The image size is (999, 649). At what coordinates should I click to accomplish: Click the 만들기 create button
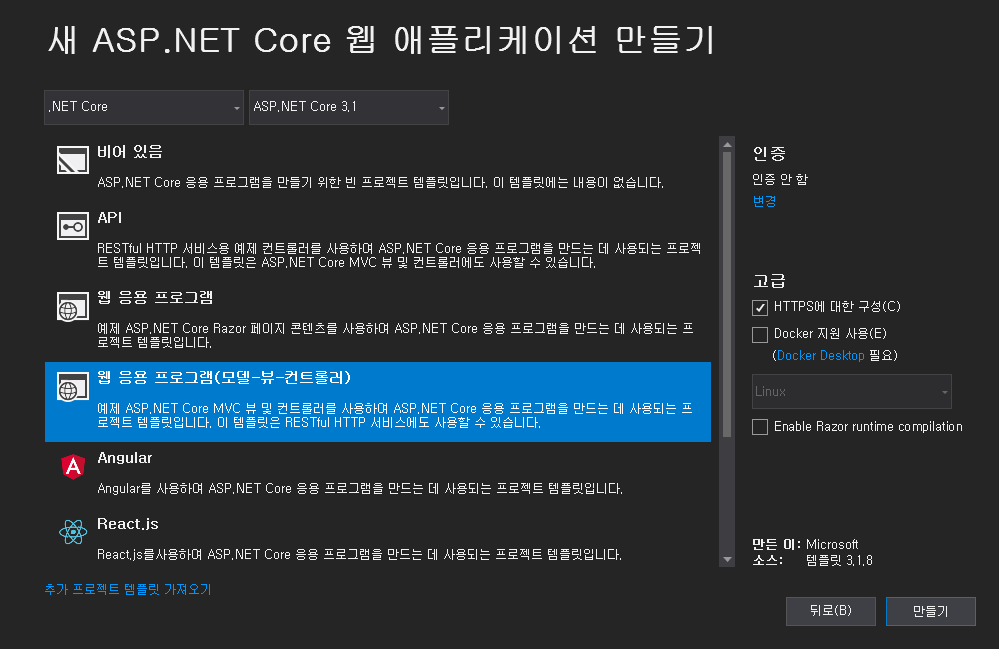(931, 611)
